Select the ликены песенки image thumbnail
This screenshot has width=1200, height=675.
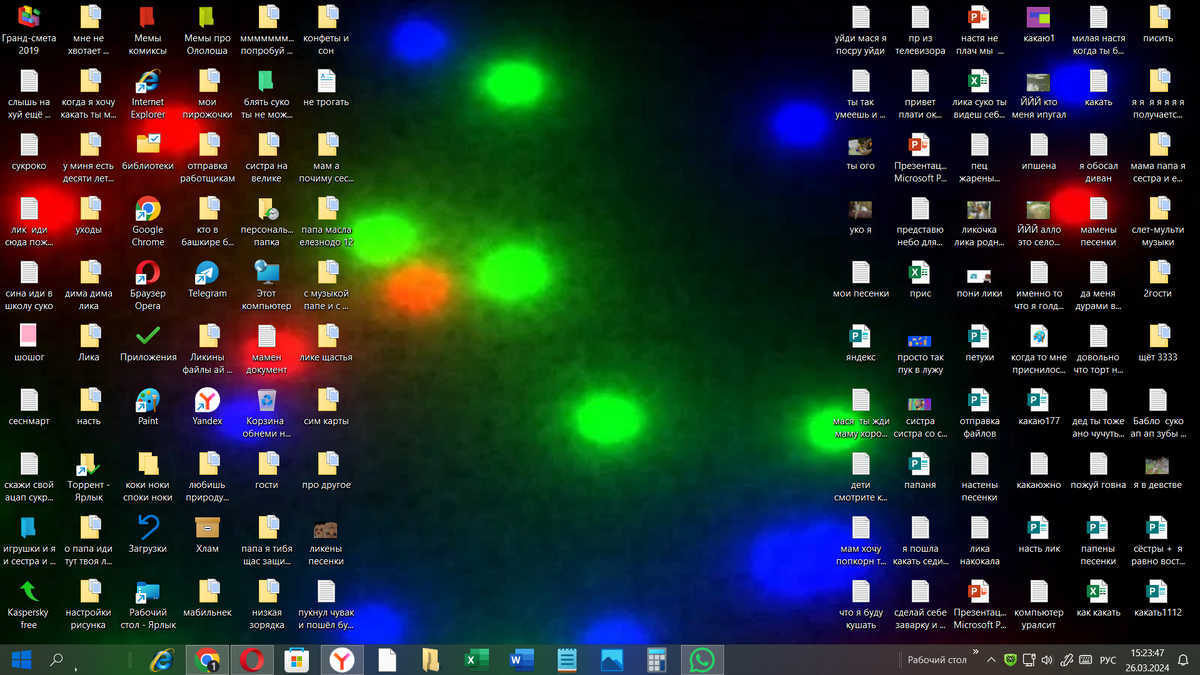click(x=326, y=528)
